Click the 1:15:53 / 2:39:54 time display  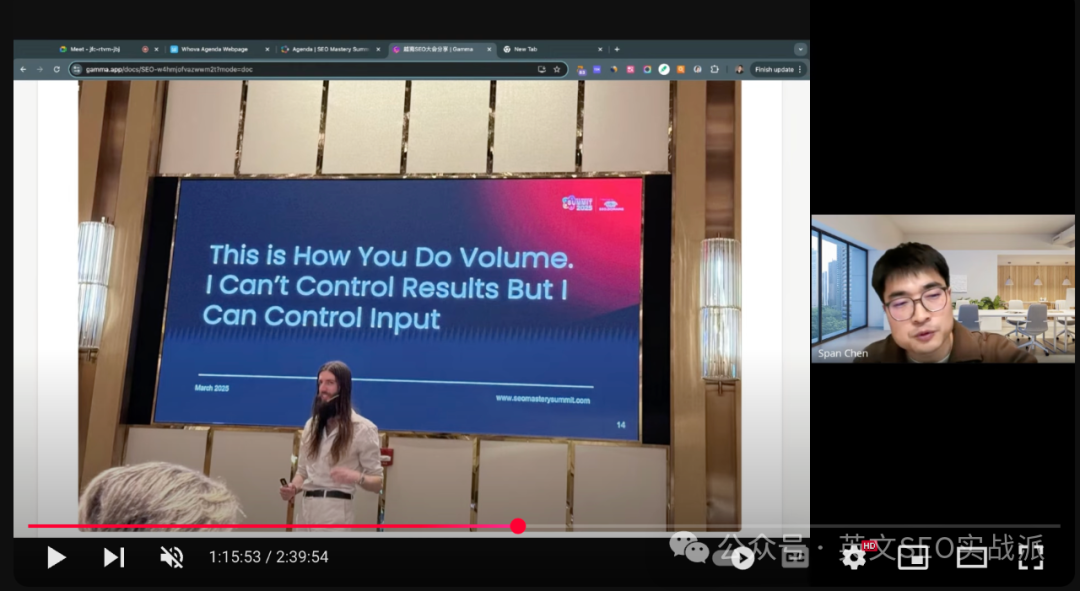pyautogui.click(x=269, y=557)
